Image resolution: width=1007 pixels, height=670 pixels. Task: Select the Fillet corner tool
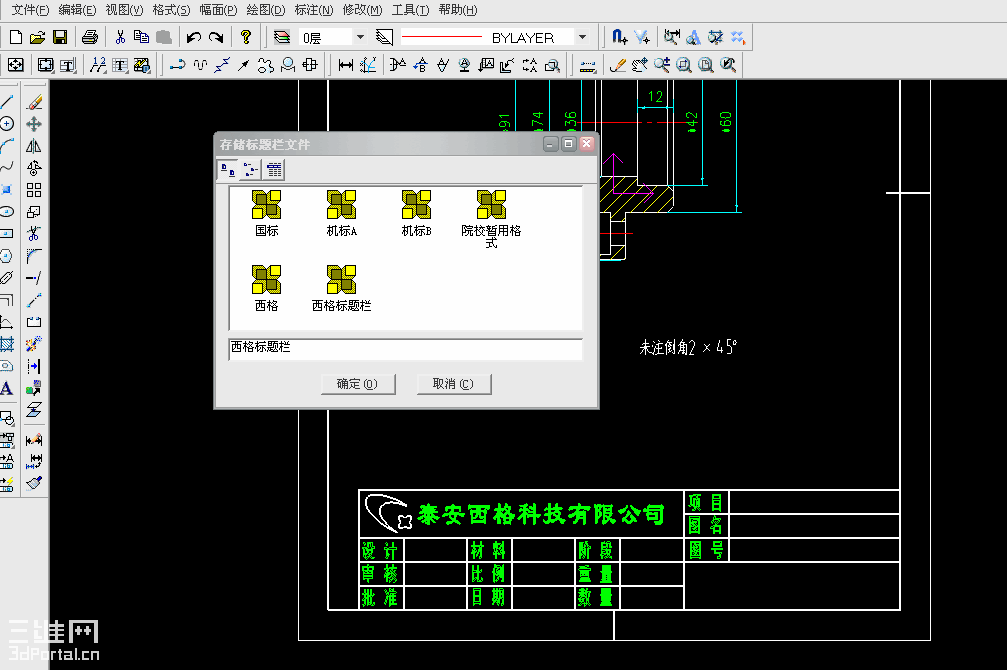click(34, 256)
